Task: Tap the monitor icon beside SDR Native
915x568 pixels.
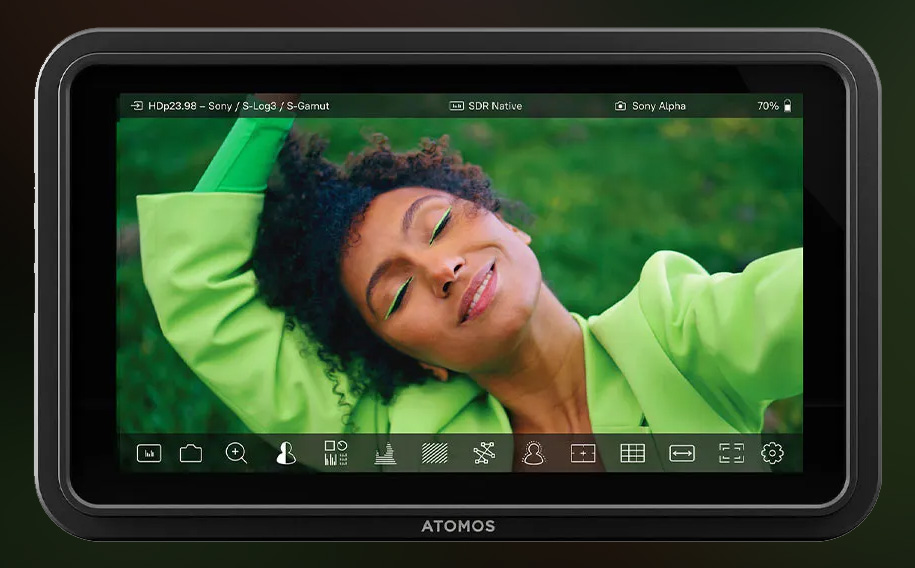Action: pyautogui.click(x=456, y=106)
